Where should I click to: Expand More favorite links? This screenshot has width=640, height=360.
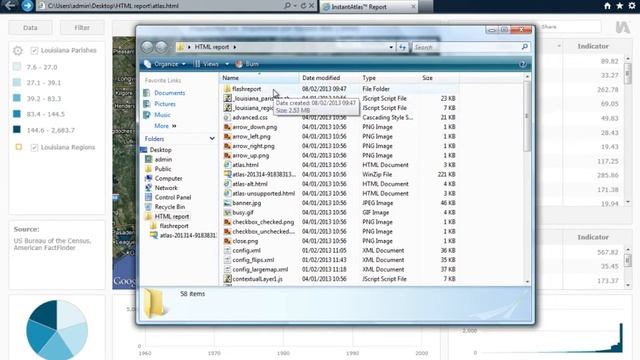point(165,126)
